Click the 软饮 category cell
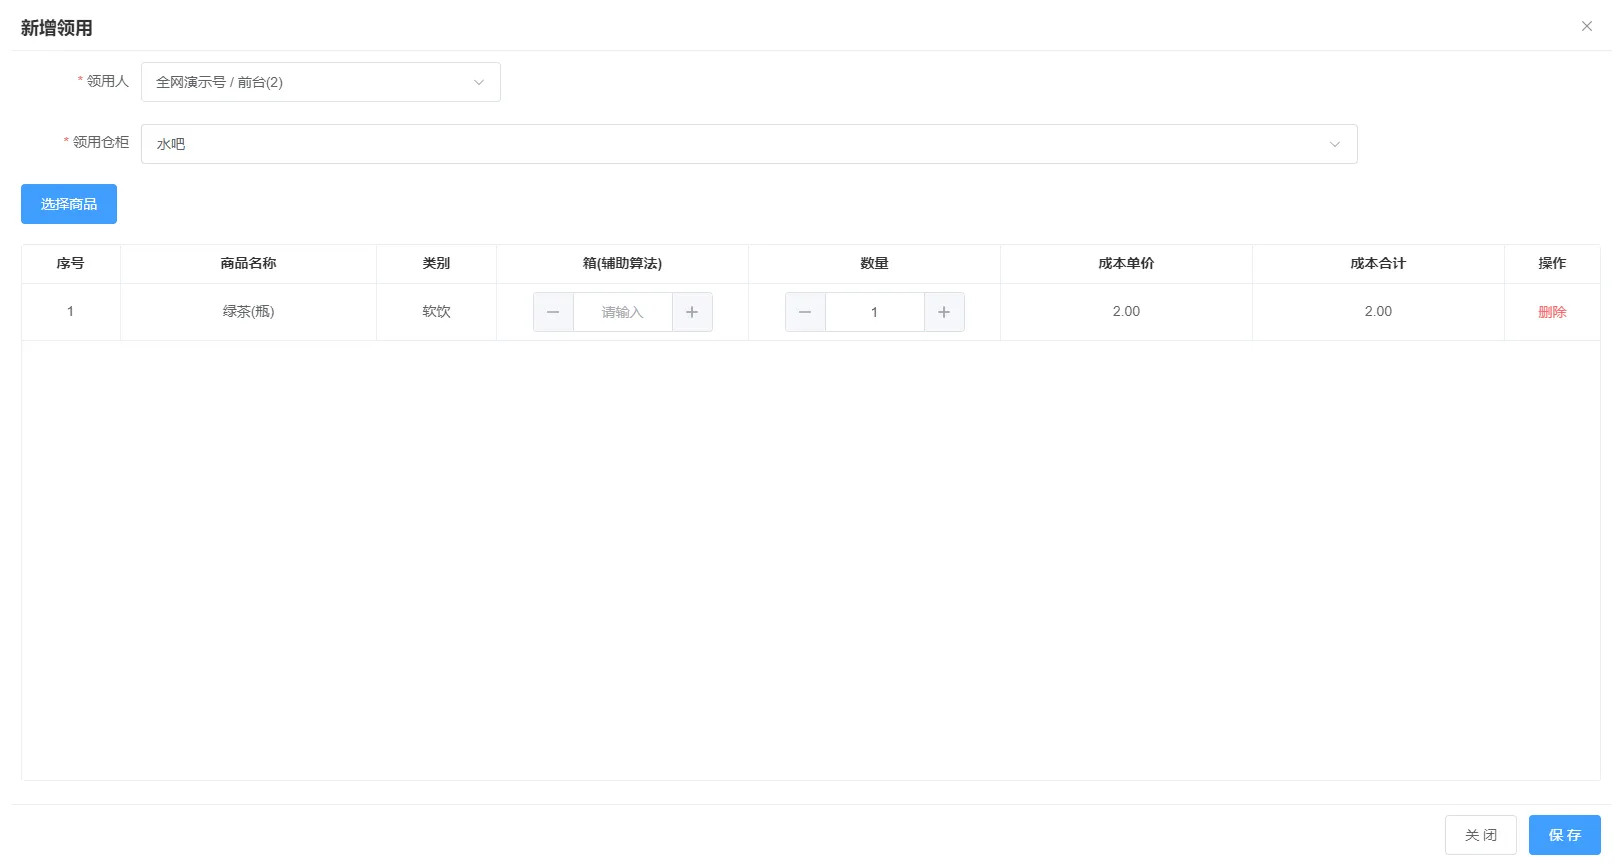Viewport: 1614px width, 867px height. [436, 312]
